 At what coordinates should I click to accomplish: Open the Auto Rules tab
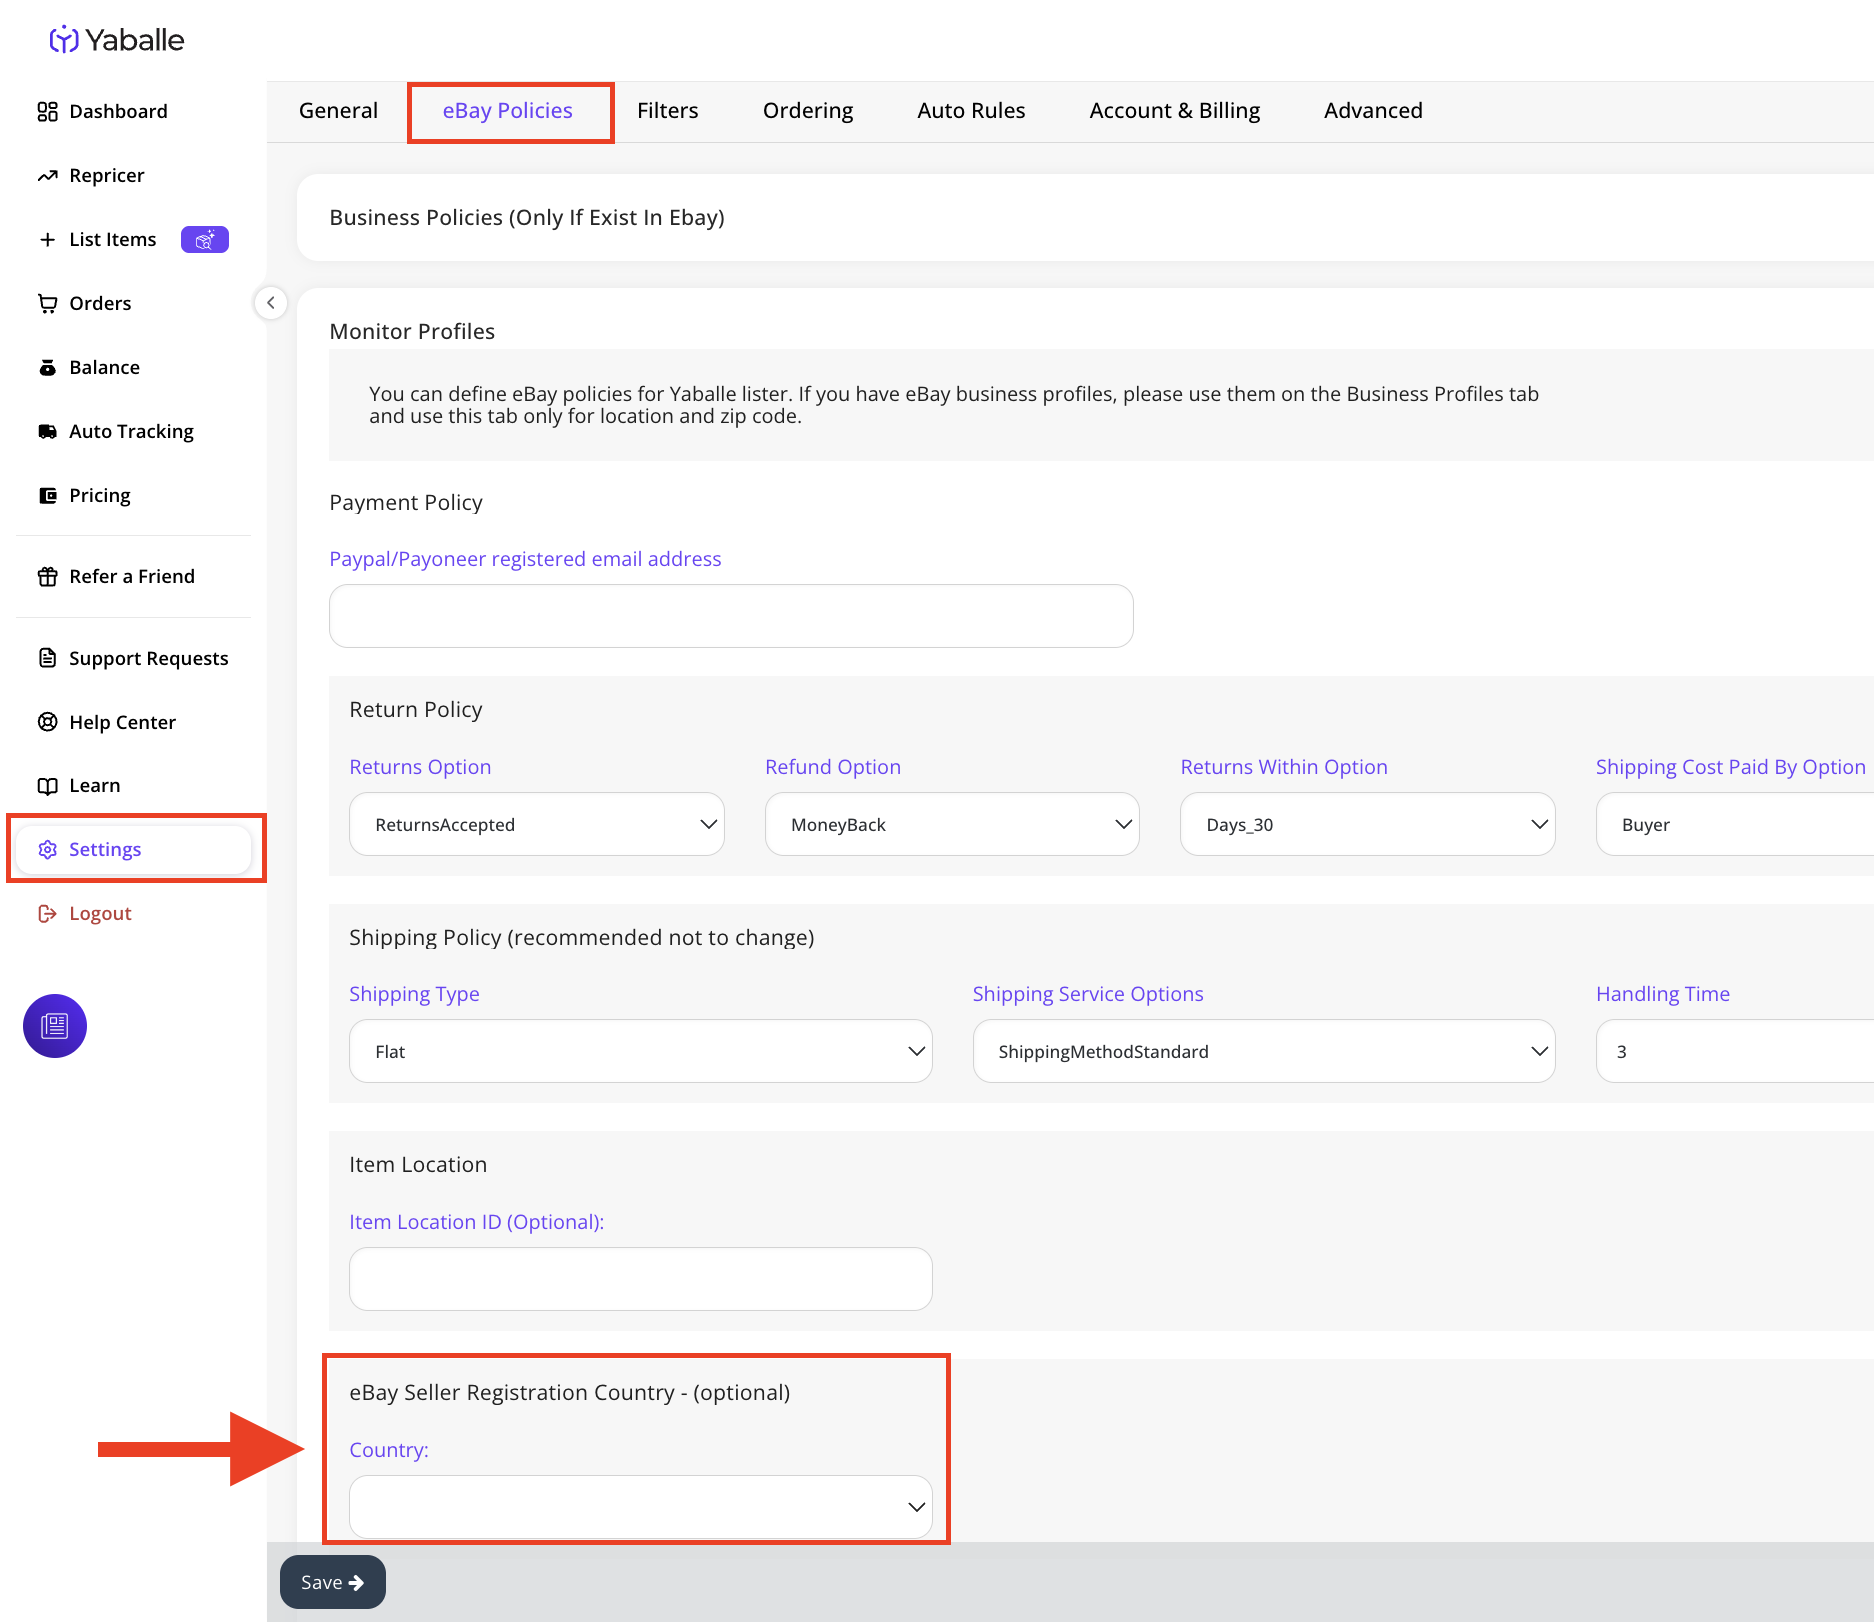click(x=972, y=111)
